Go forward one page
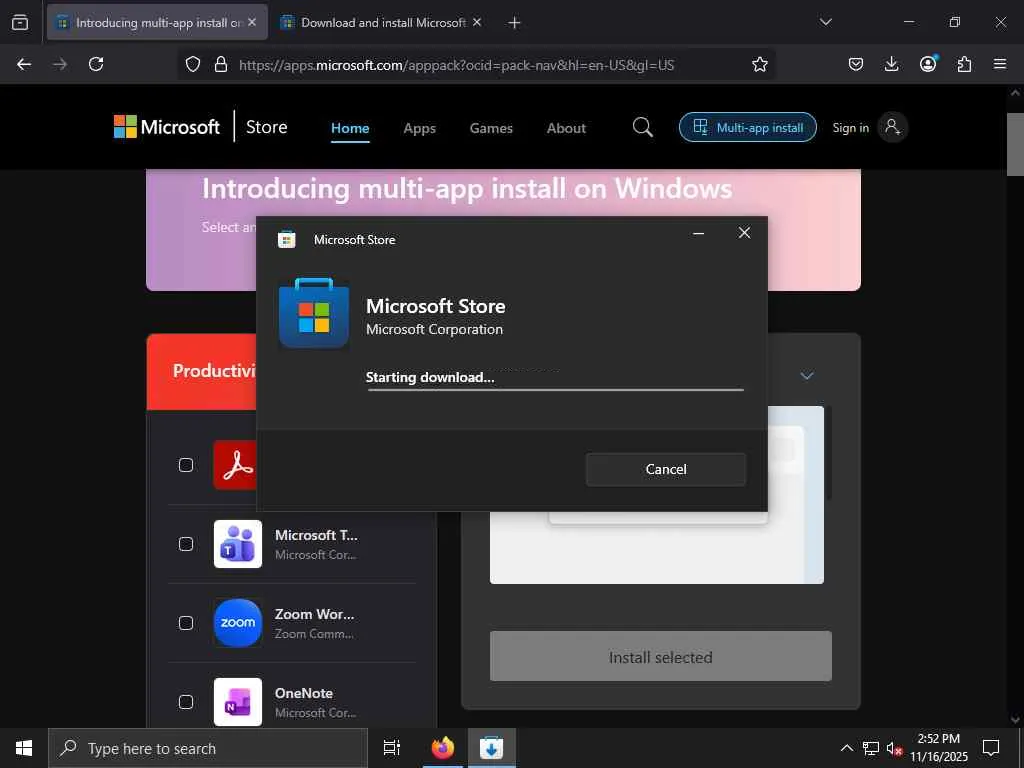The width and height of the screenshot is (1024, 768). click(60, 64)
